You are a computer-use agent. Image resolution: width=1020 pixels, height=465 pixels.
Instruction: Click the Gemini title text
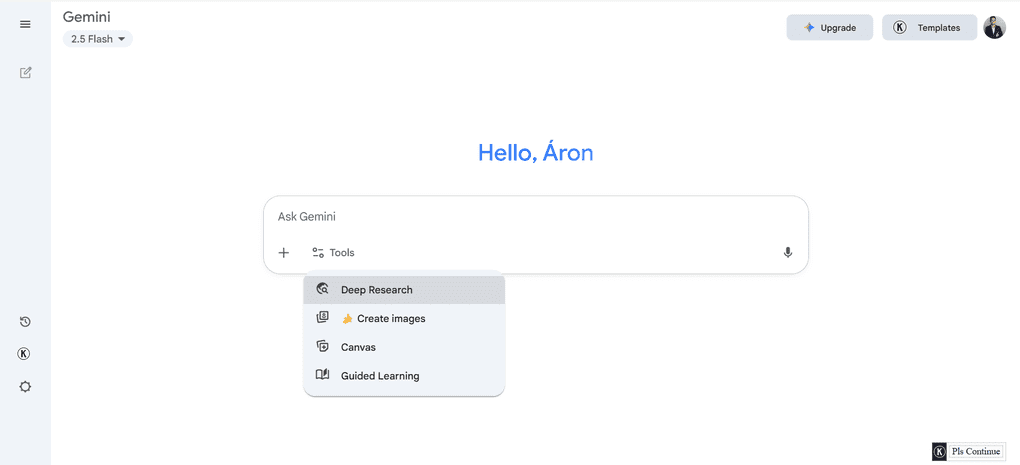point(89,17)
